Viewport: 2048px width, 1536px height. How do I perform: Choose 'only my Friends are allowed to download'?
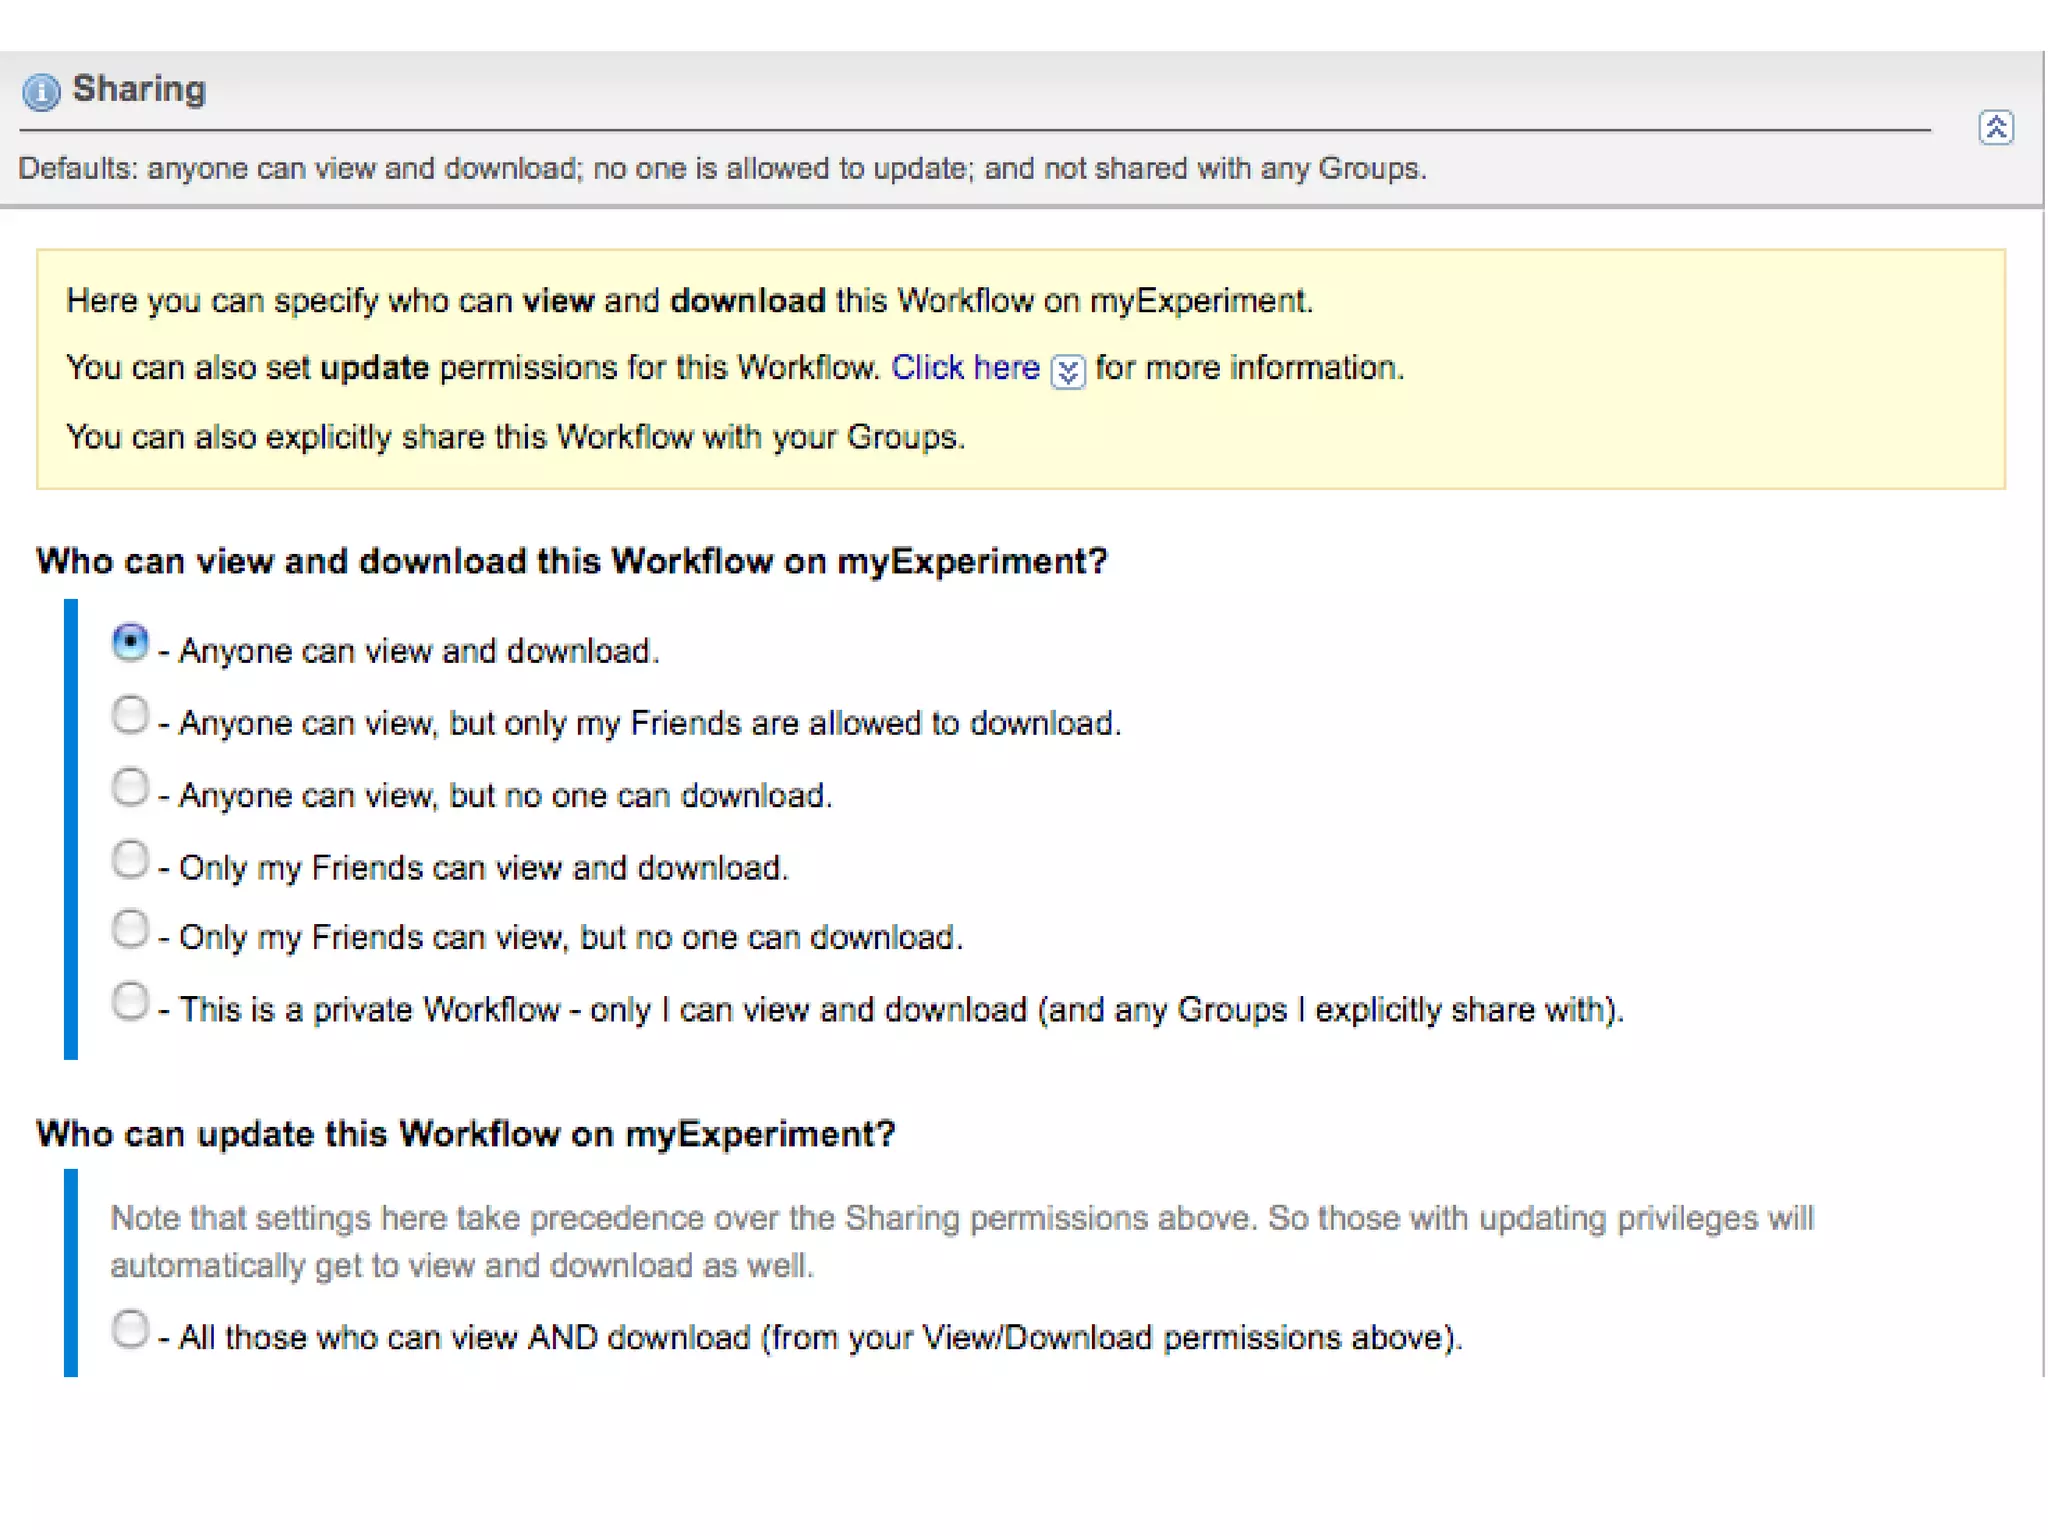click(130, 715)
